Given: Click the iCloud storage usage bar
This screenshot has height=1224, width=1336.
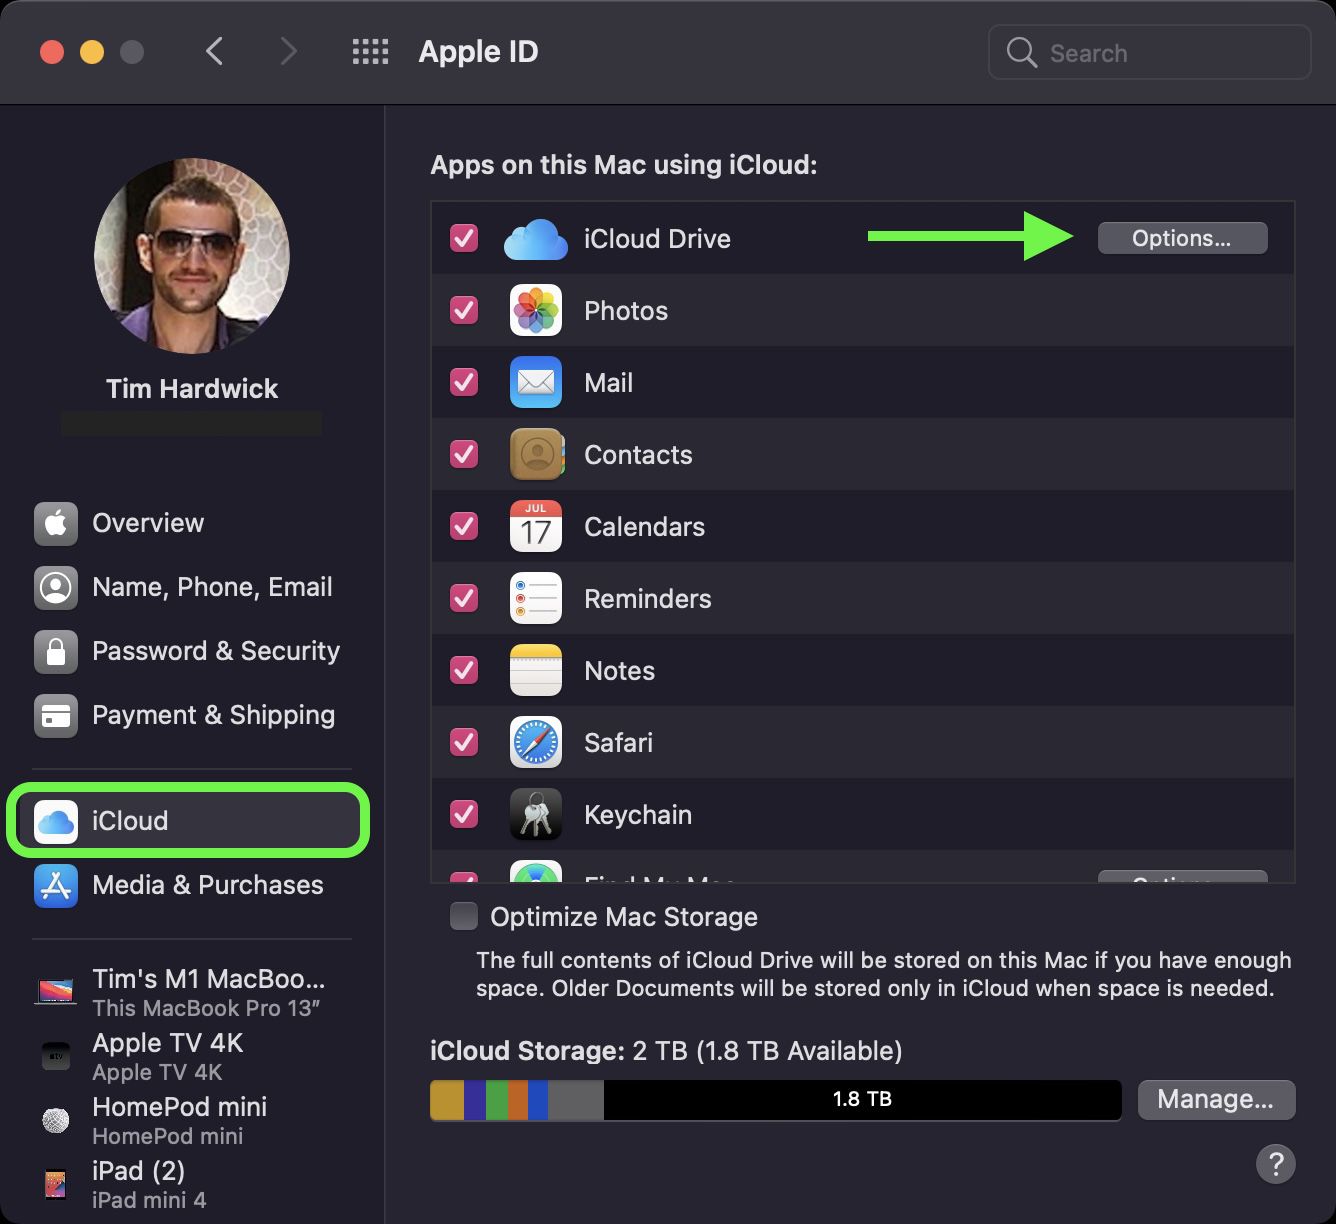Looking at the screenshot, I should click(775, 1099).
